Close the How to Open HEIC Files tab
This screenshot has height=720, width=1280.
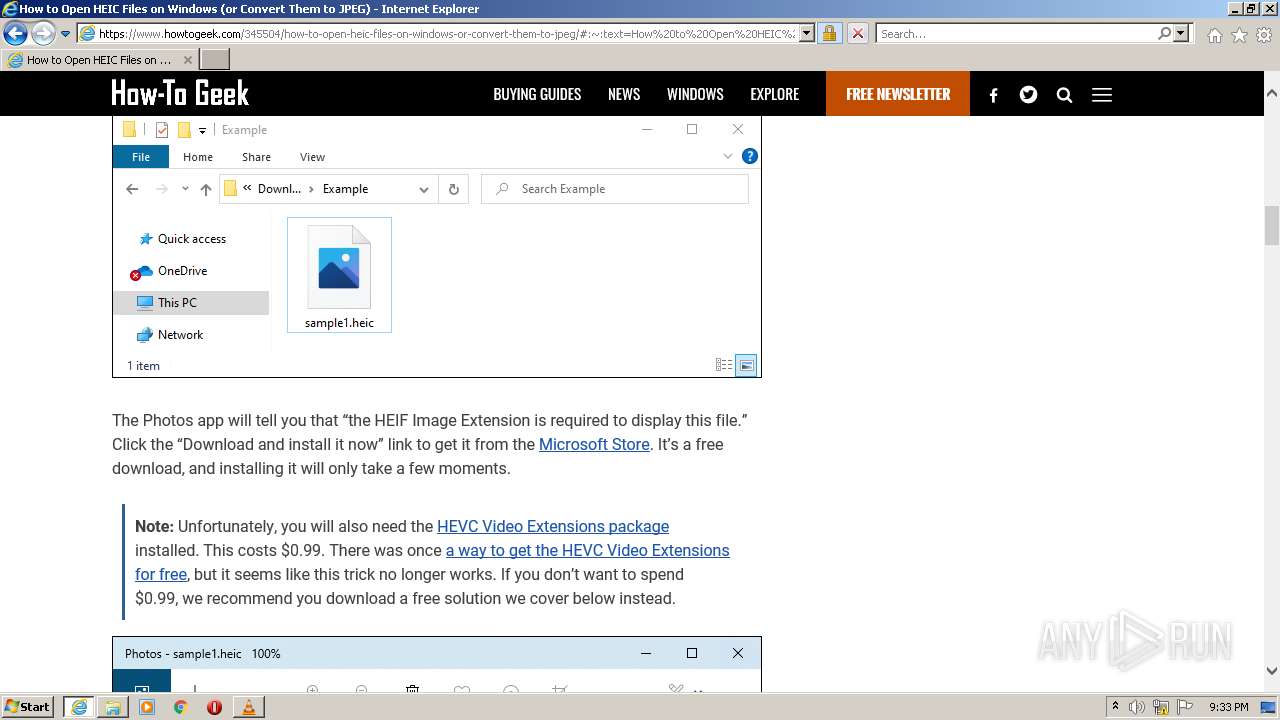click(x=187, y=60)
